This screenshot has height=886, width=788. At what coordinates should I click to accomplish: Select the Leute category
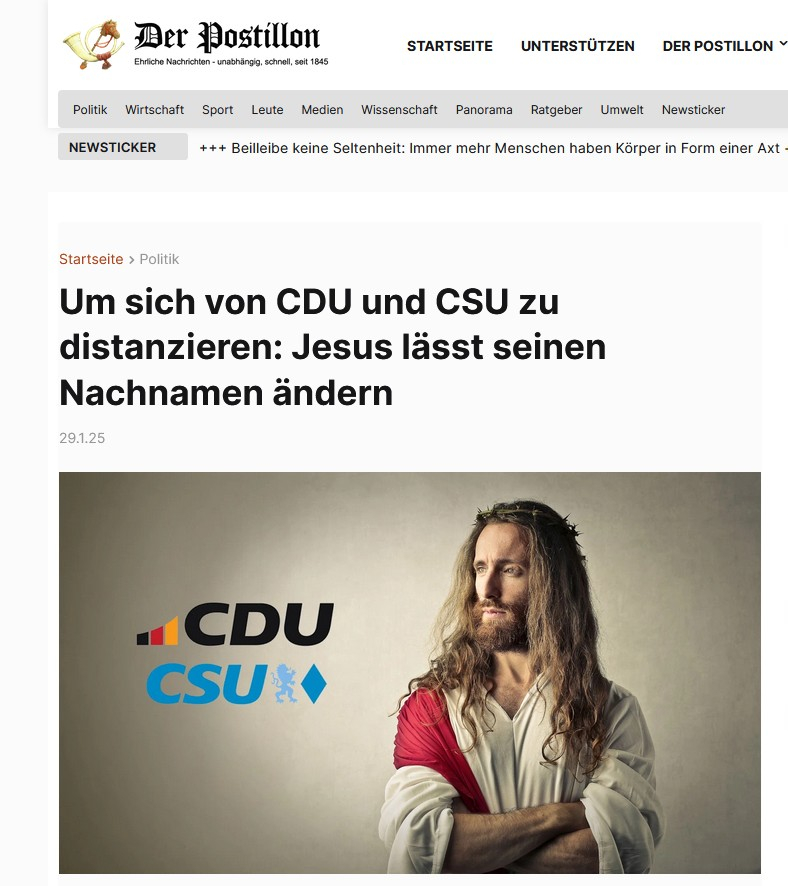(x=267, y=110)
